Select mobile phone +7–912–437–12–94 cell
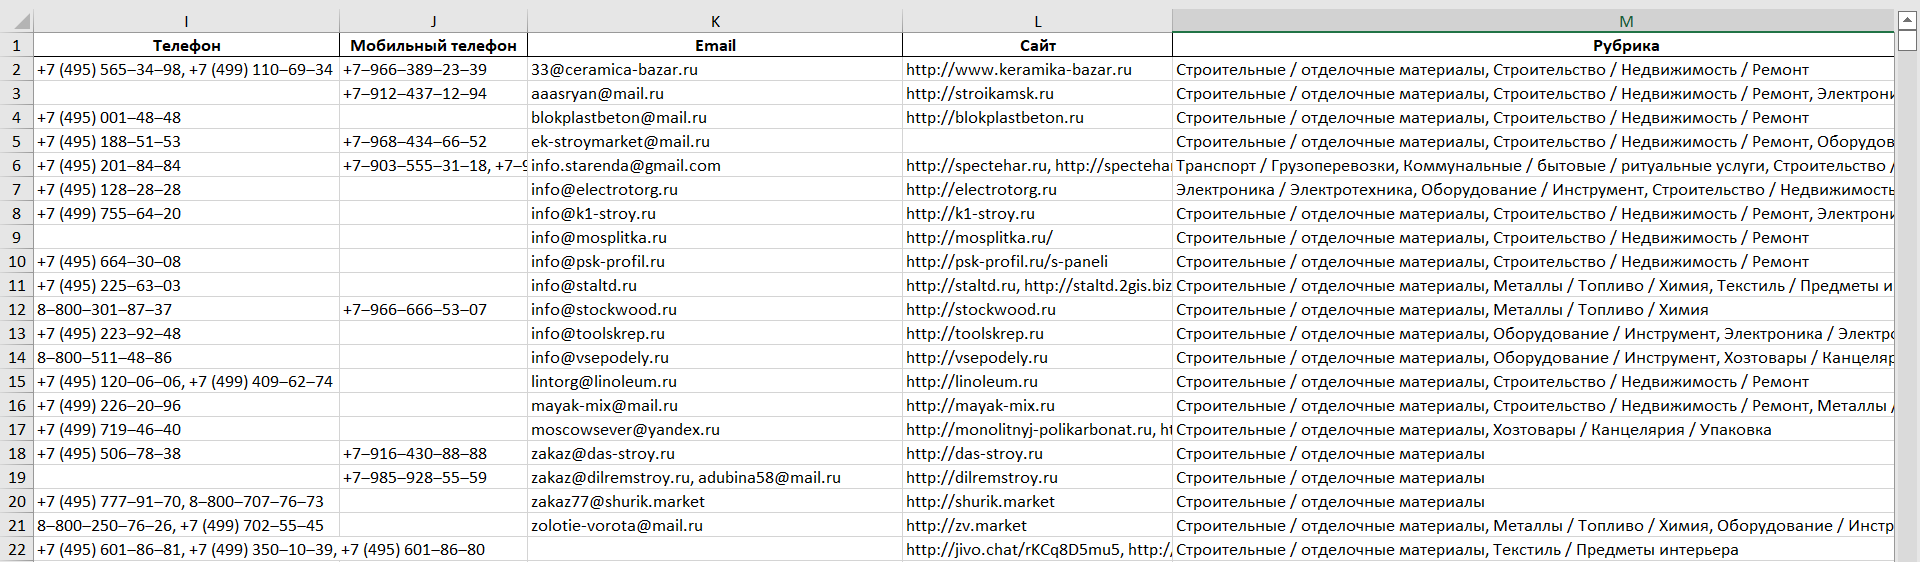 coord(433,93)
